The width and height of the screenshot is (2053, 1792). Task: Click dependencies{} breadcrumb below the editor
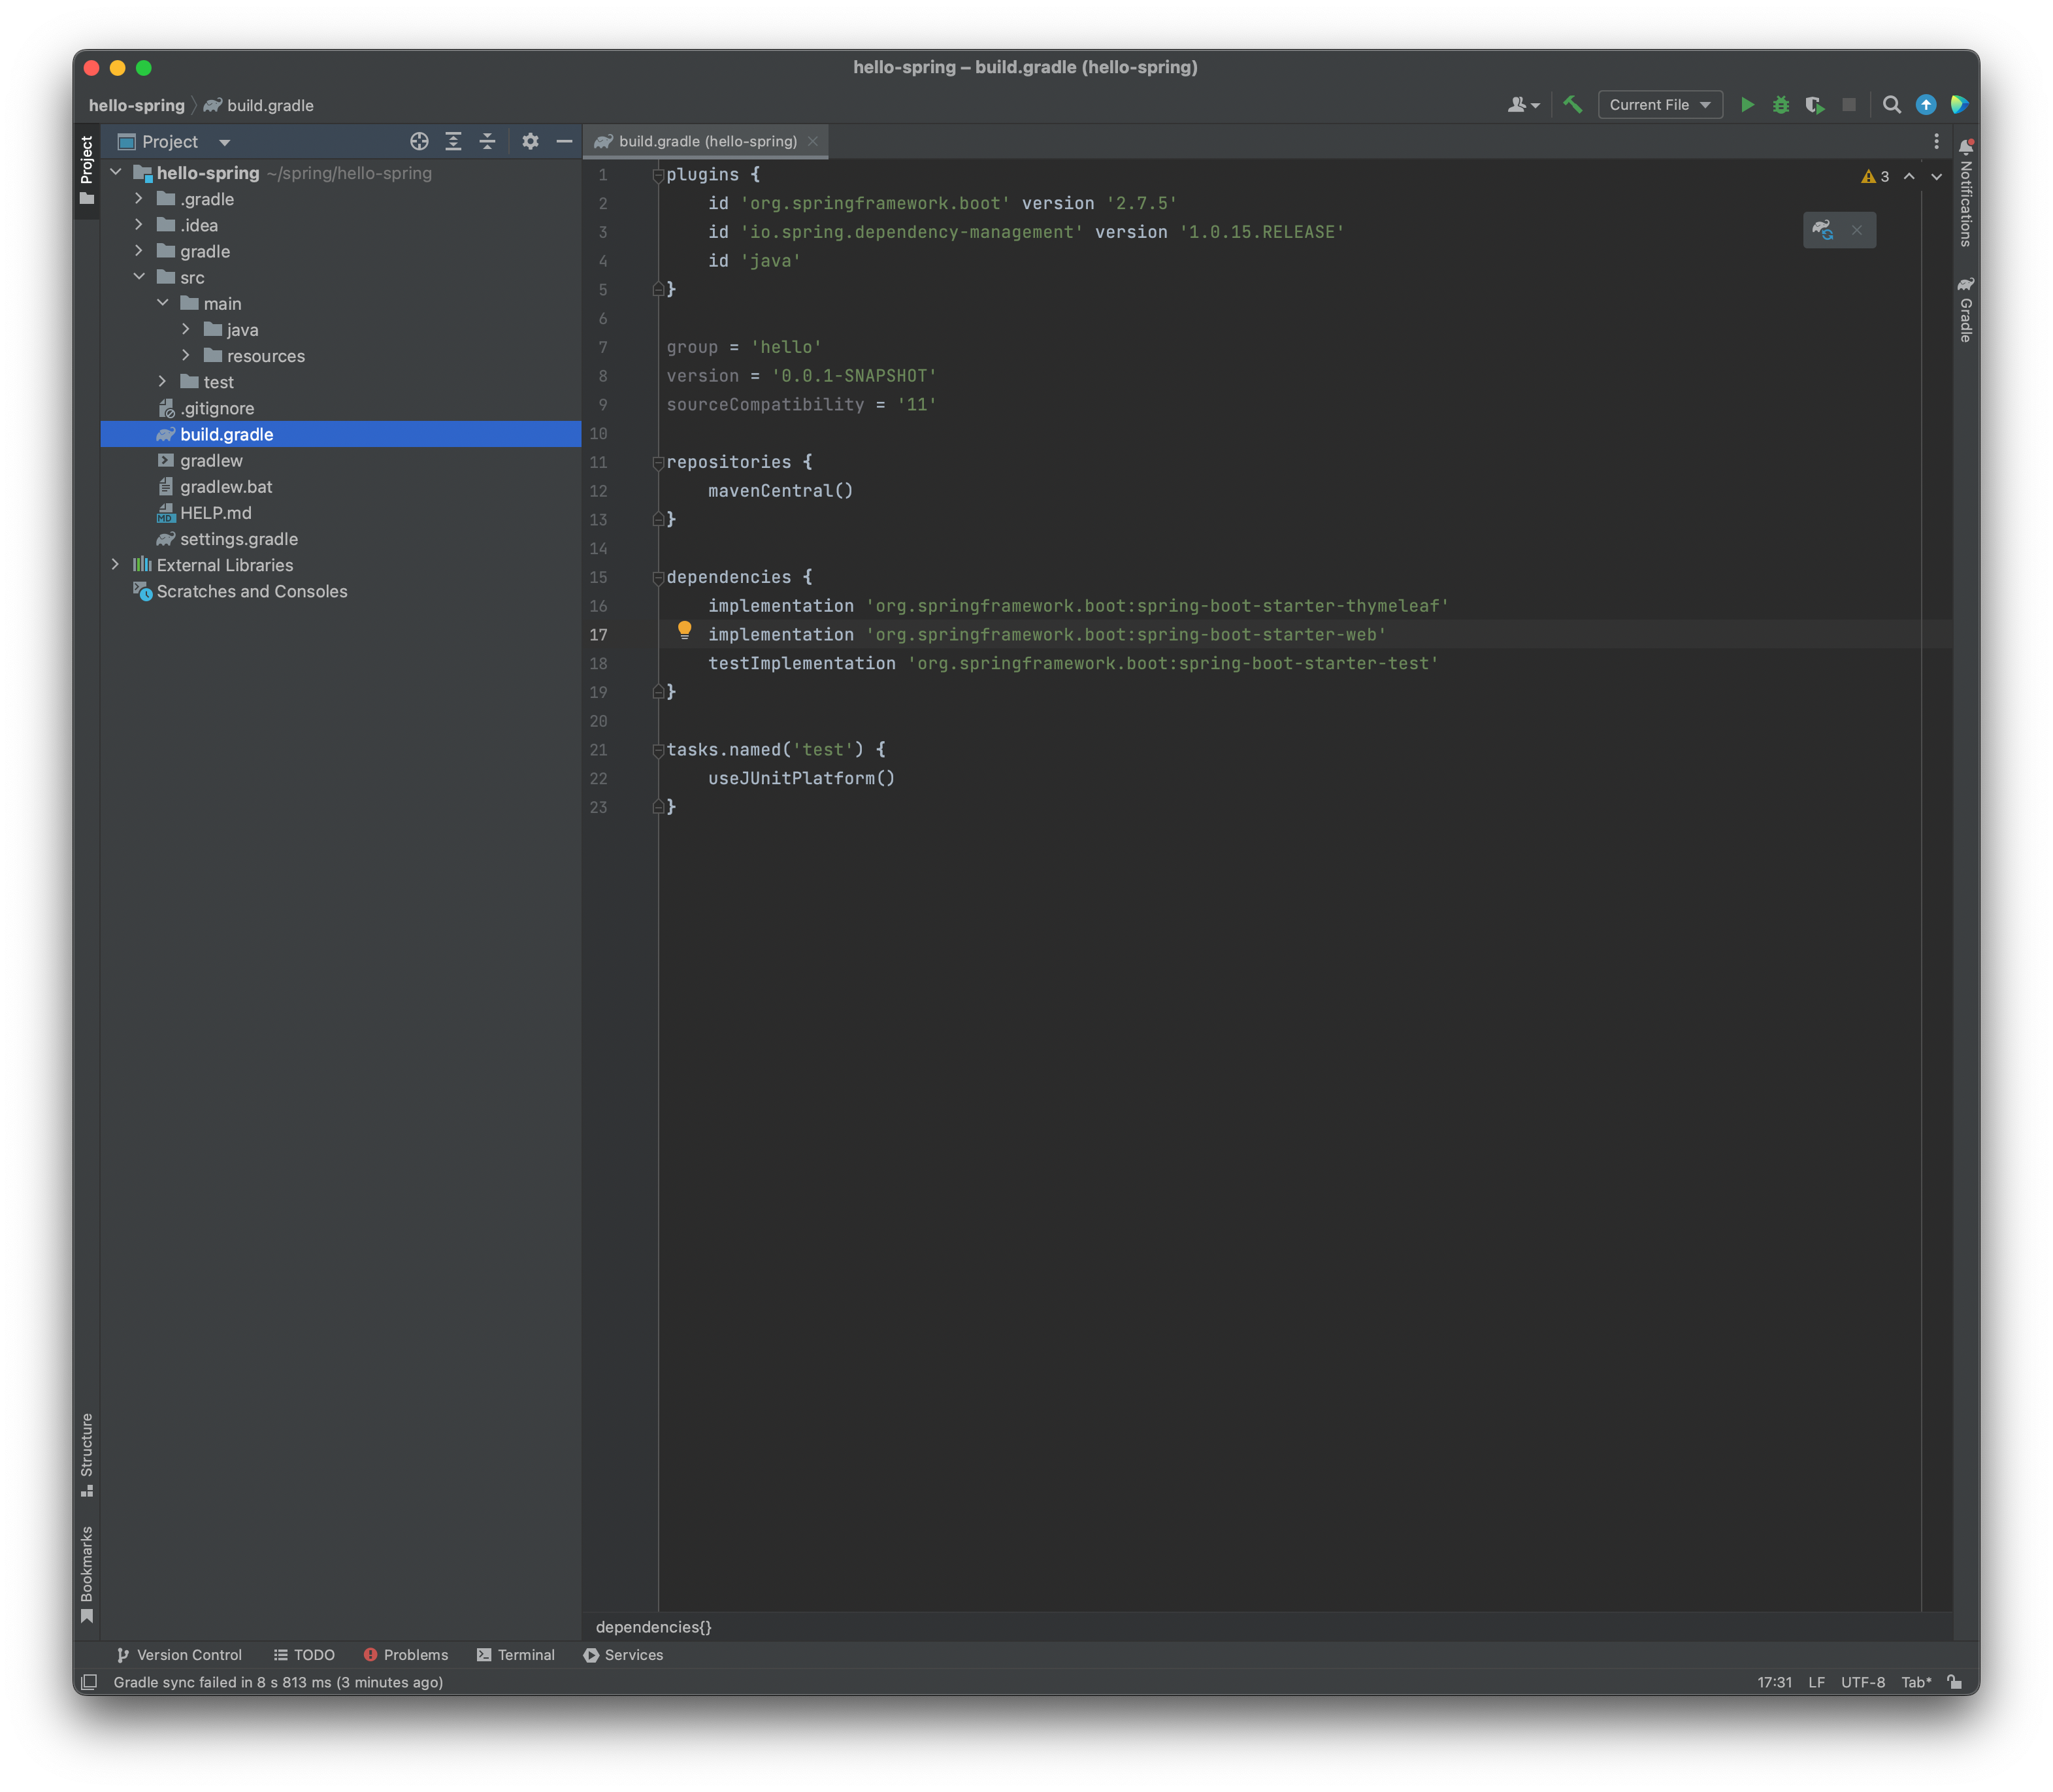pyautogui.click(x=653, y=1627)
